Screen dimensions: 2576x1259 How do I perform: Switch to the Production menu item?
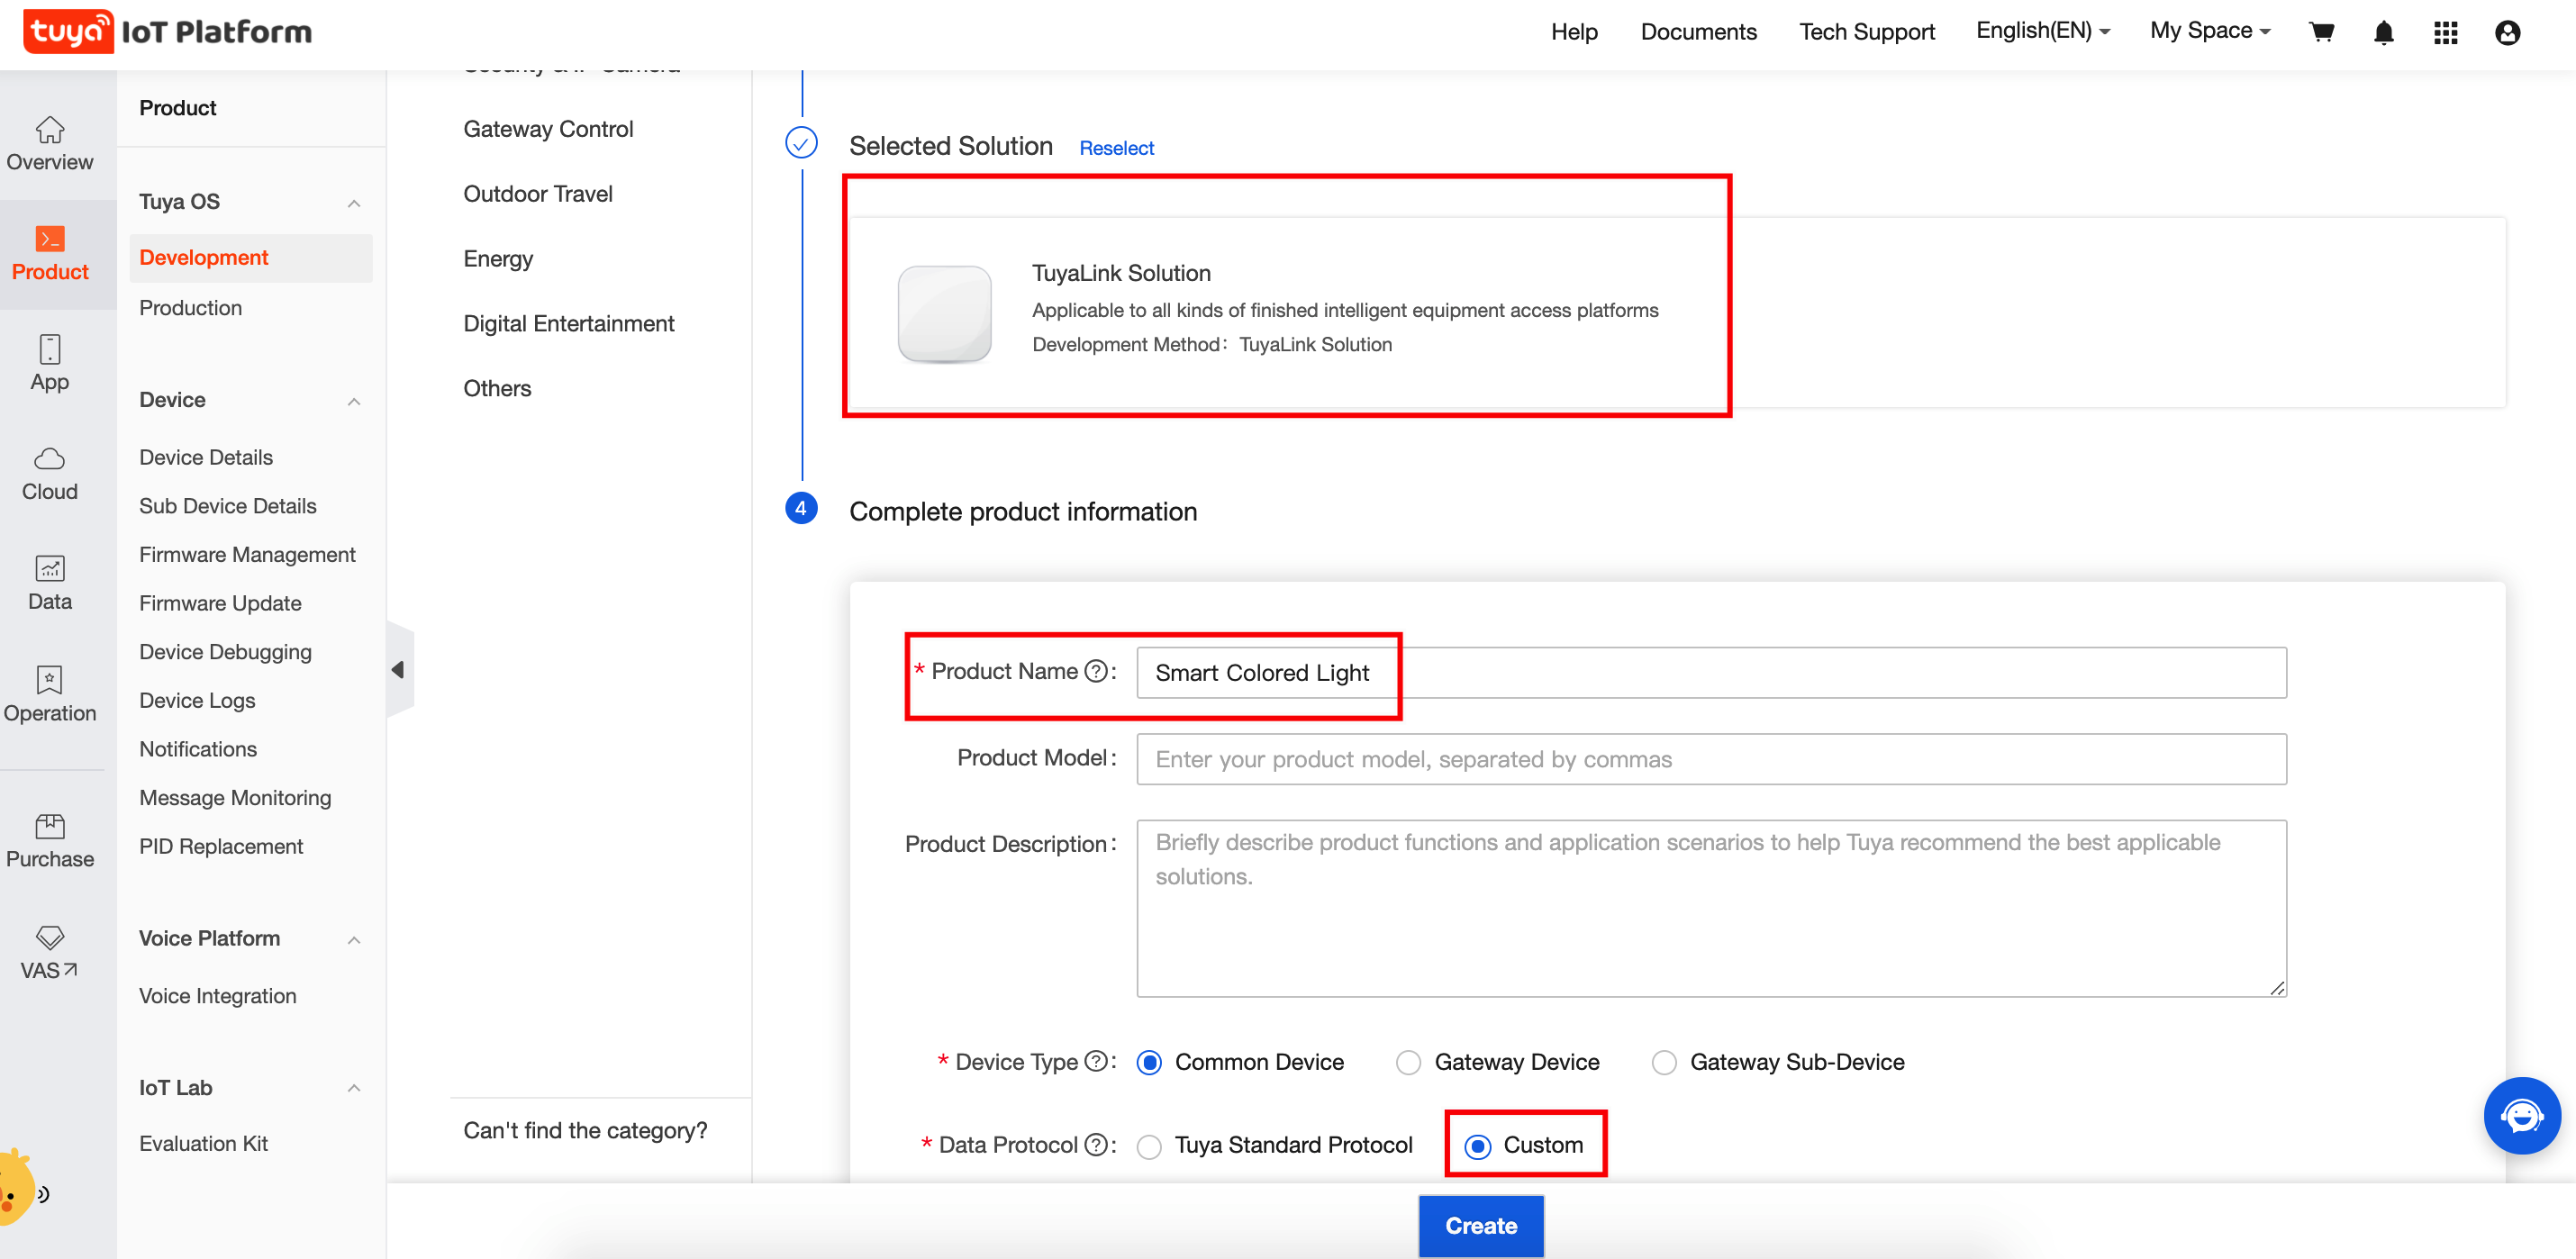(x=191, y=308)
